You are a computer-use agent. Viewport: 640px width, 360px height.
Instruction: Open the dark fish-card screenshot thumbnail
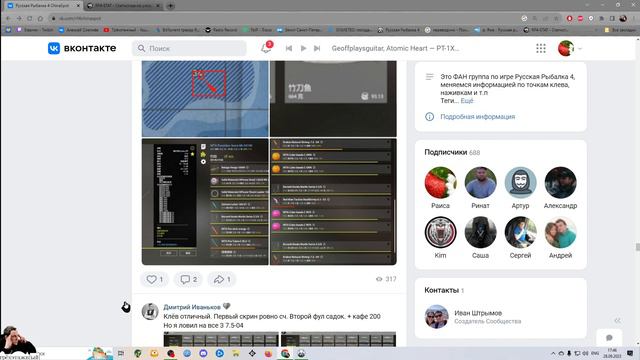(x=333, y=99)
